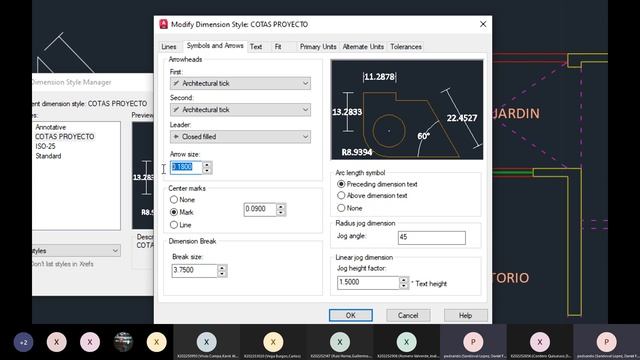The height and width of the screenshot is (360, 640).
Task: Select Annotative in Style Manager list
Action: tap(50, 127)
